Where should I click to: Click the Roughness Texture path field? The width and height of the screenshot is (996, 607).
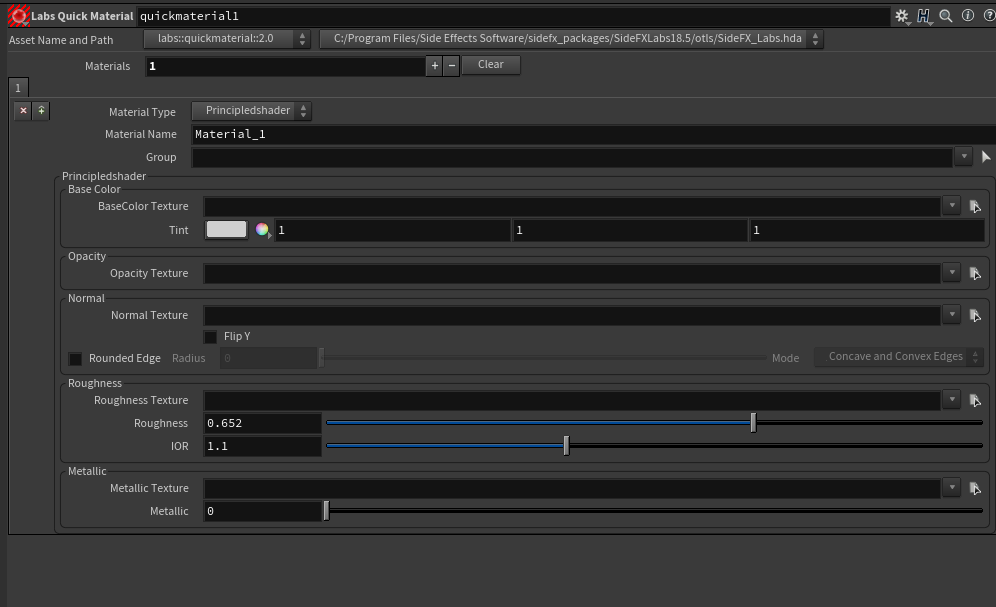tap(572, 401)
